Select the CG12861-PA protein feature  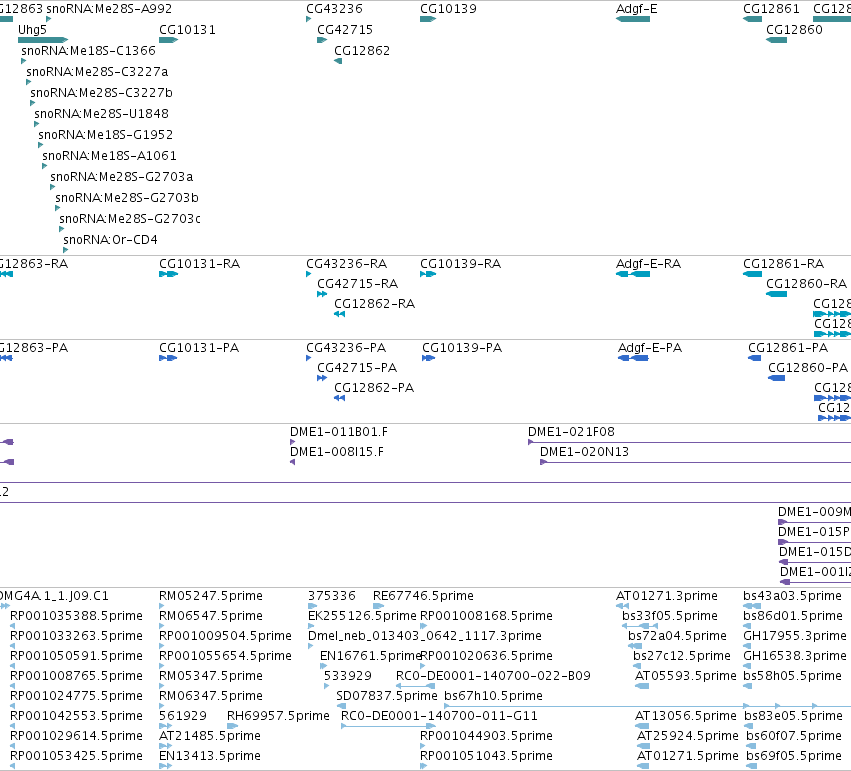pyautogui.click(x=755, y=358)
